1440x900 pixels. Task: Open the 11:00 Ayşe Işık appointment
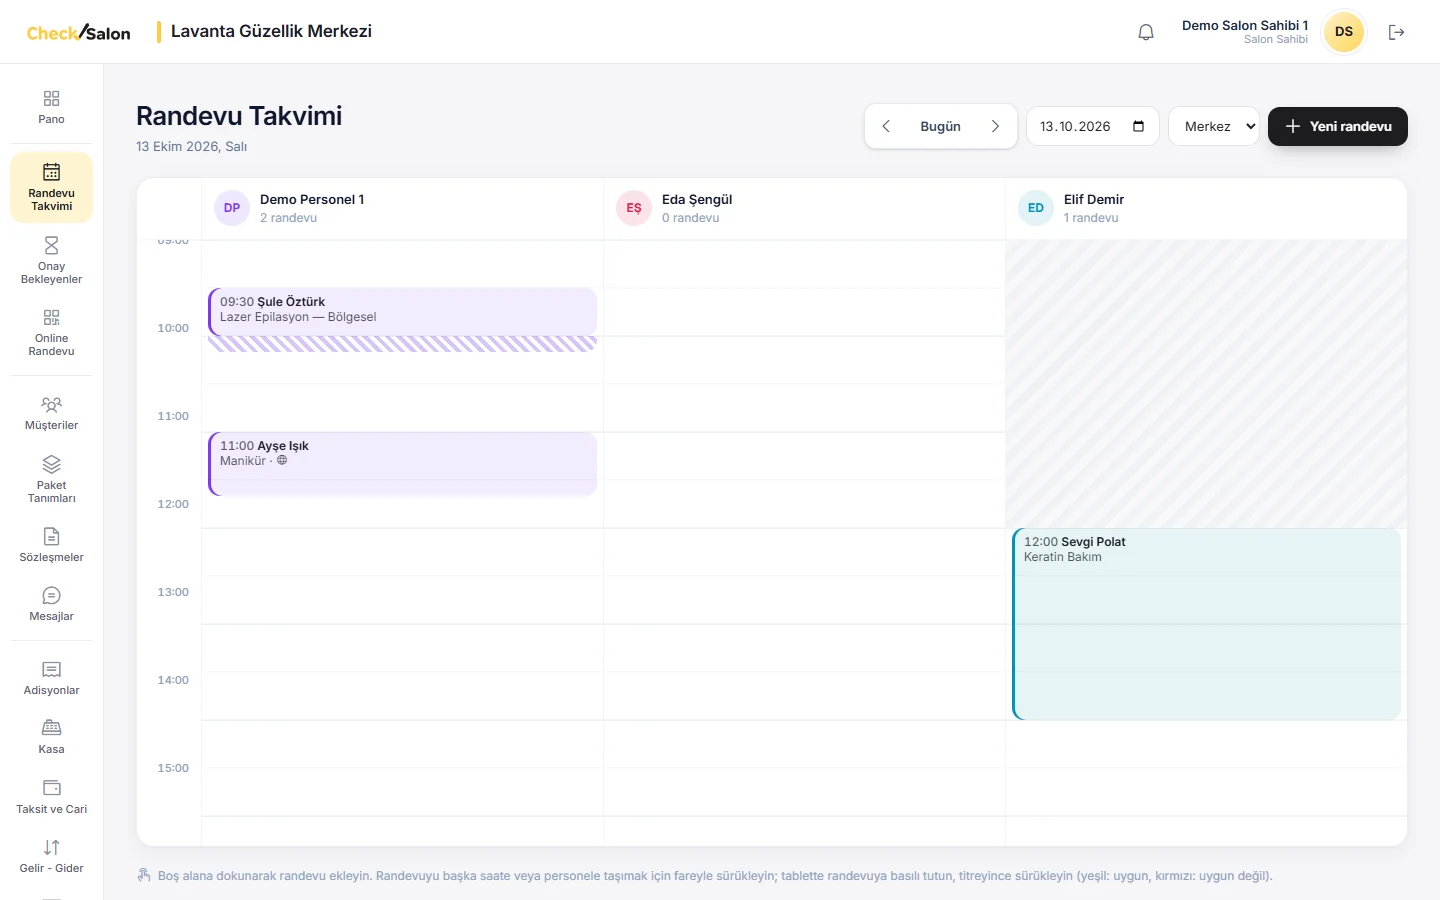pyautogui.click(x=402, y=463)
